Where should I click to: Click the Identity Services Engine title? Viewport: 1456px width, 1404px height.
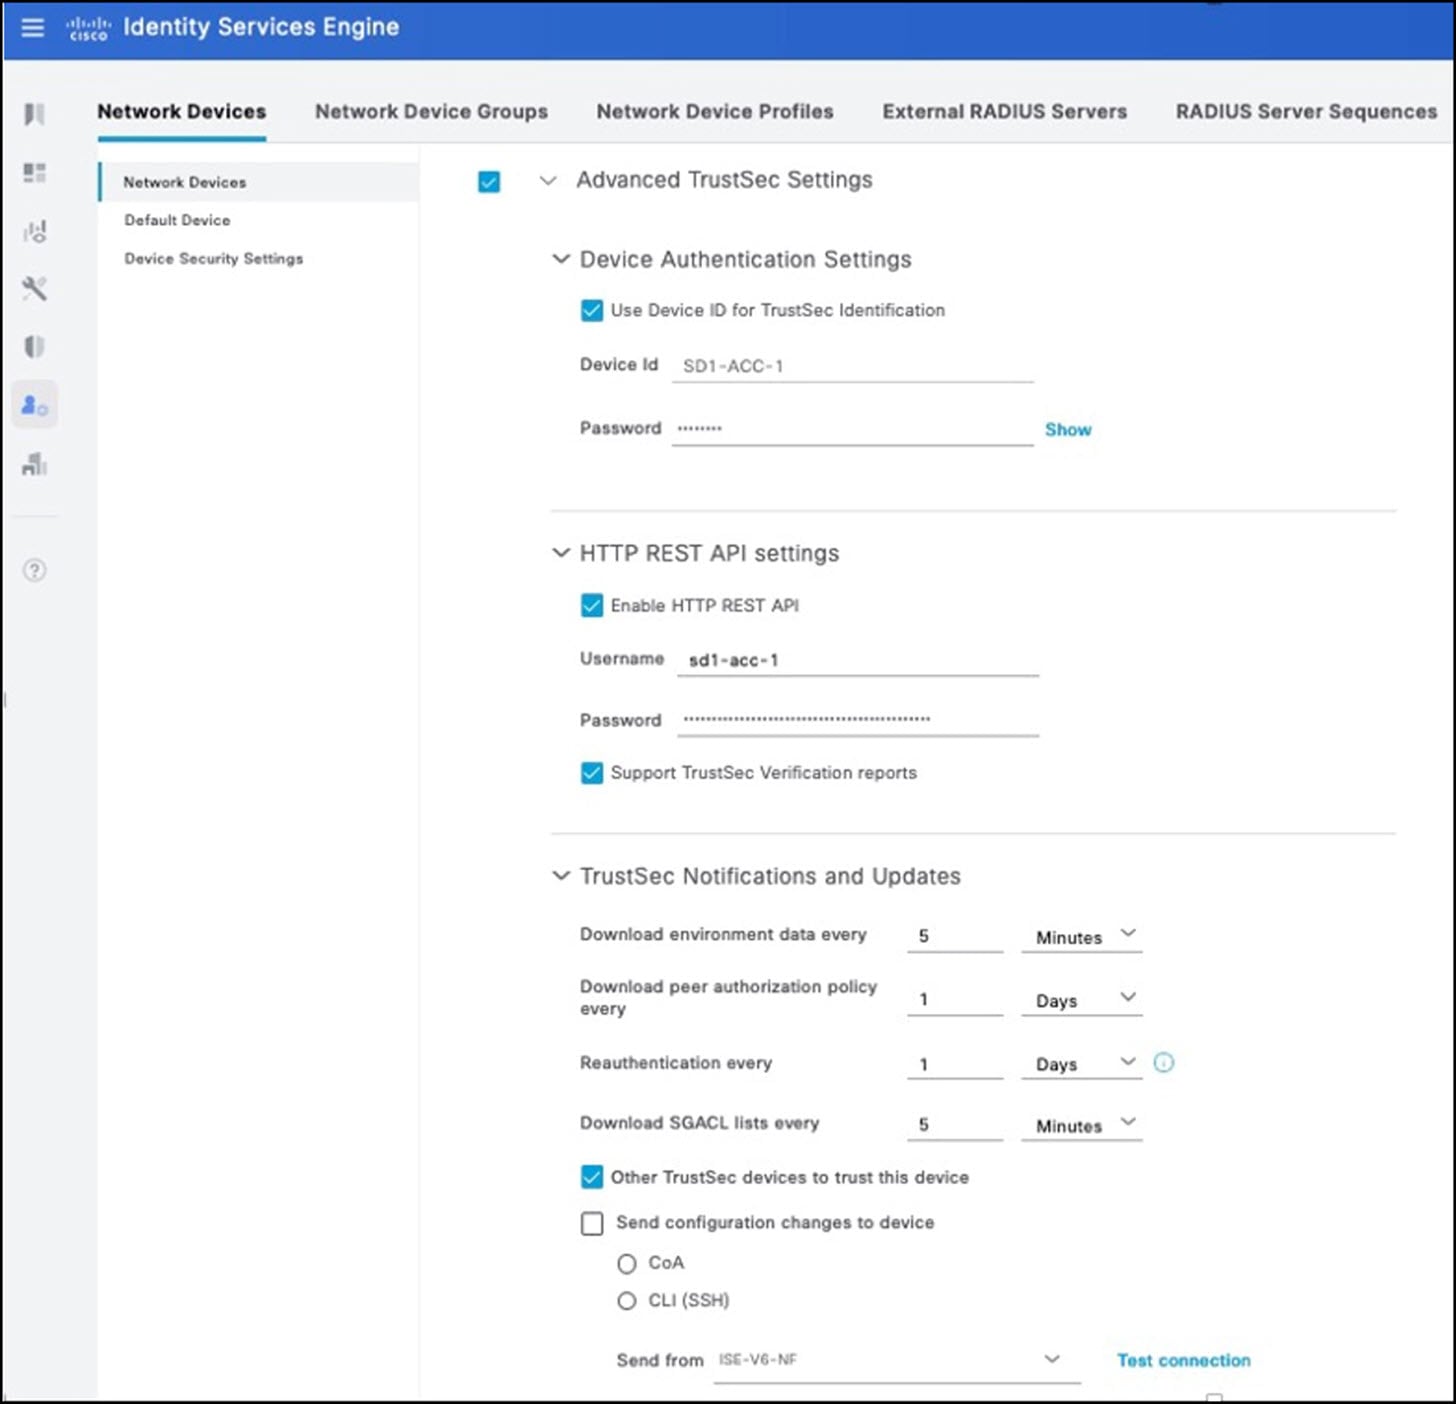tap(261, 27)
